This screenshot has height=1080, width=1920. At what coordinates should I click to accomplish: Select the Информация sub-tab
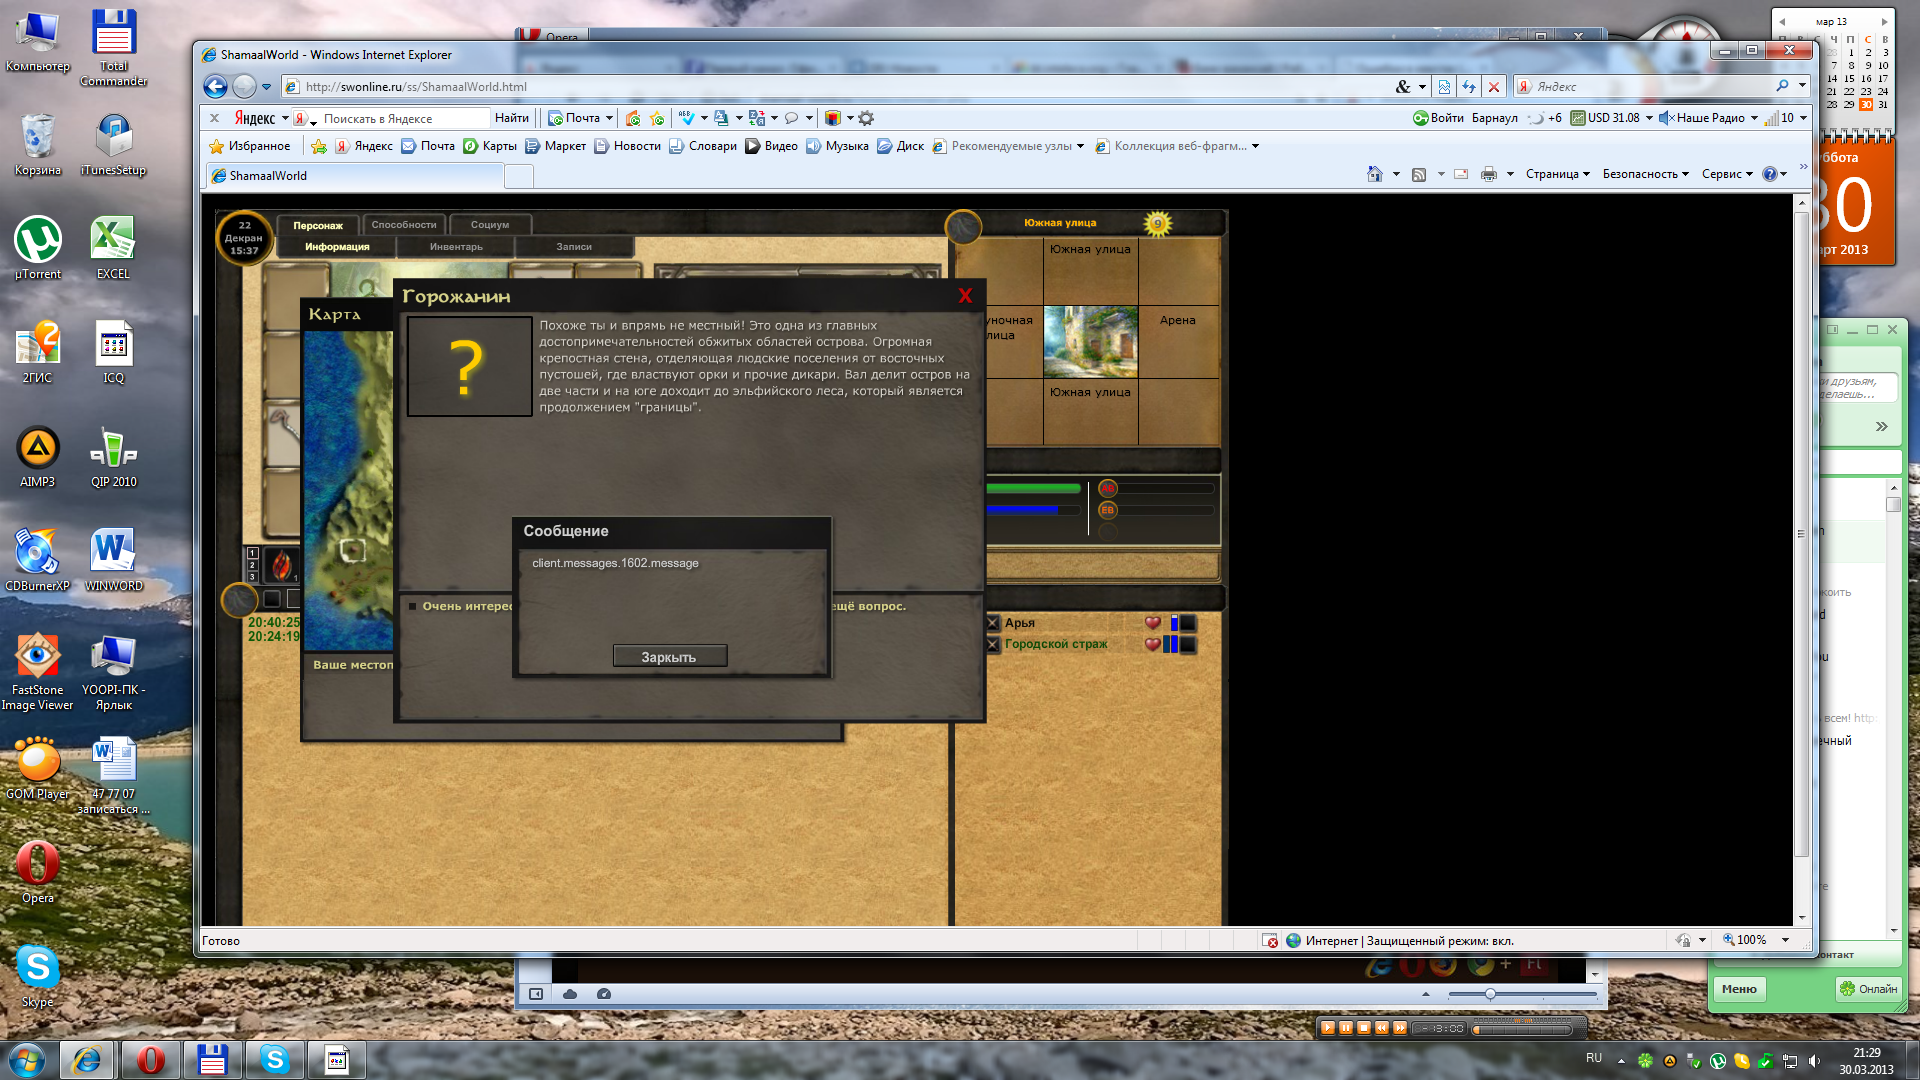coord(337,247)
